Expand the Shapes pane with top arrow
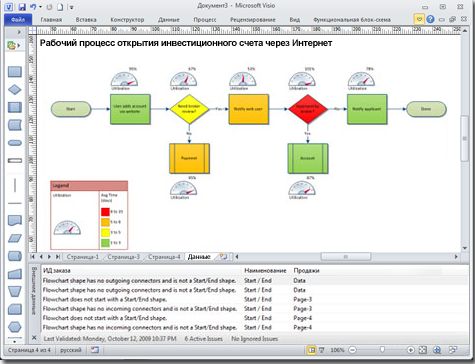Screen dimensions: 475x364 coord(19,32)
